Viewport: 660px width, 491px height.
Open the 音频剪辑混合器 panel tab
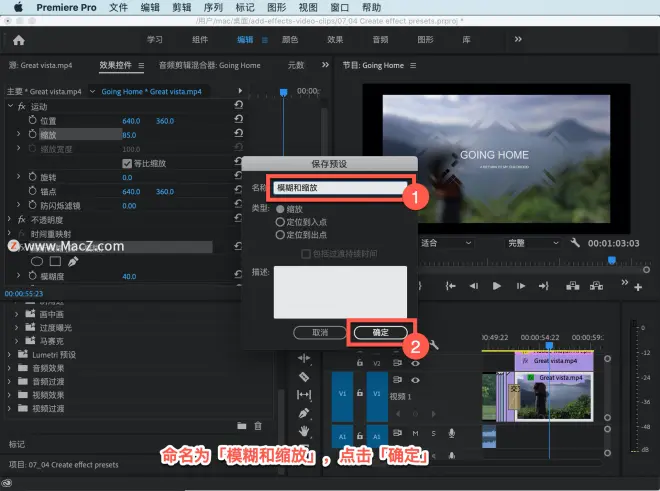coord(210,65)
